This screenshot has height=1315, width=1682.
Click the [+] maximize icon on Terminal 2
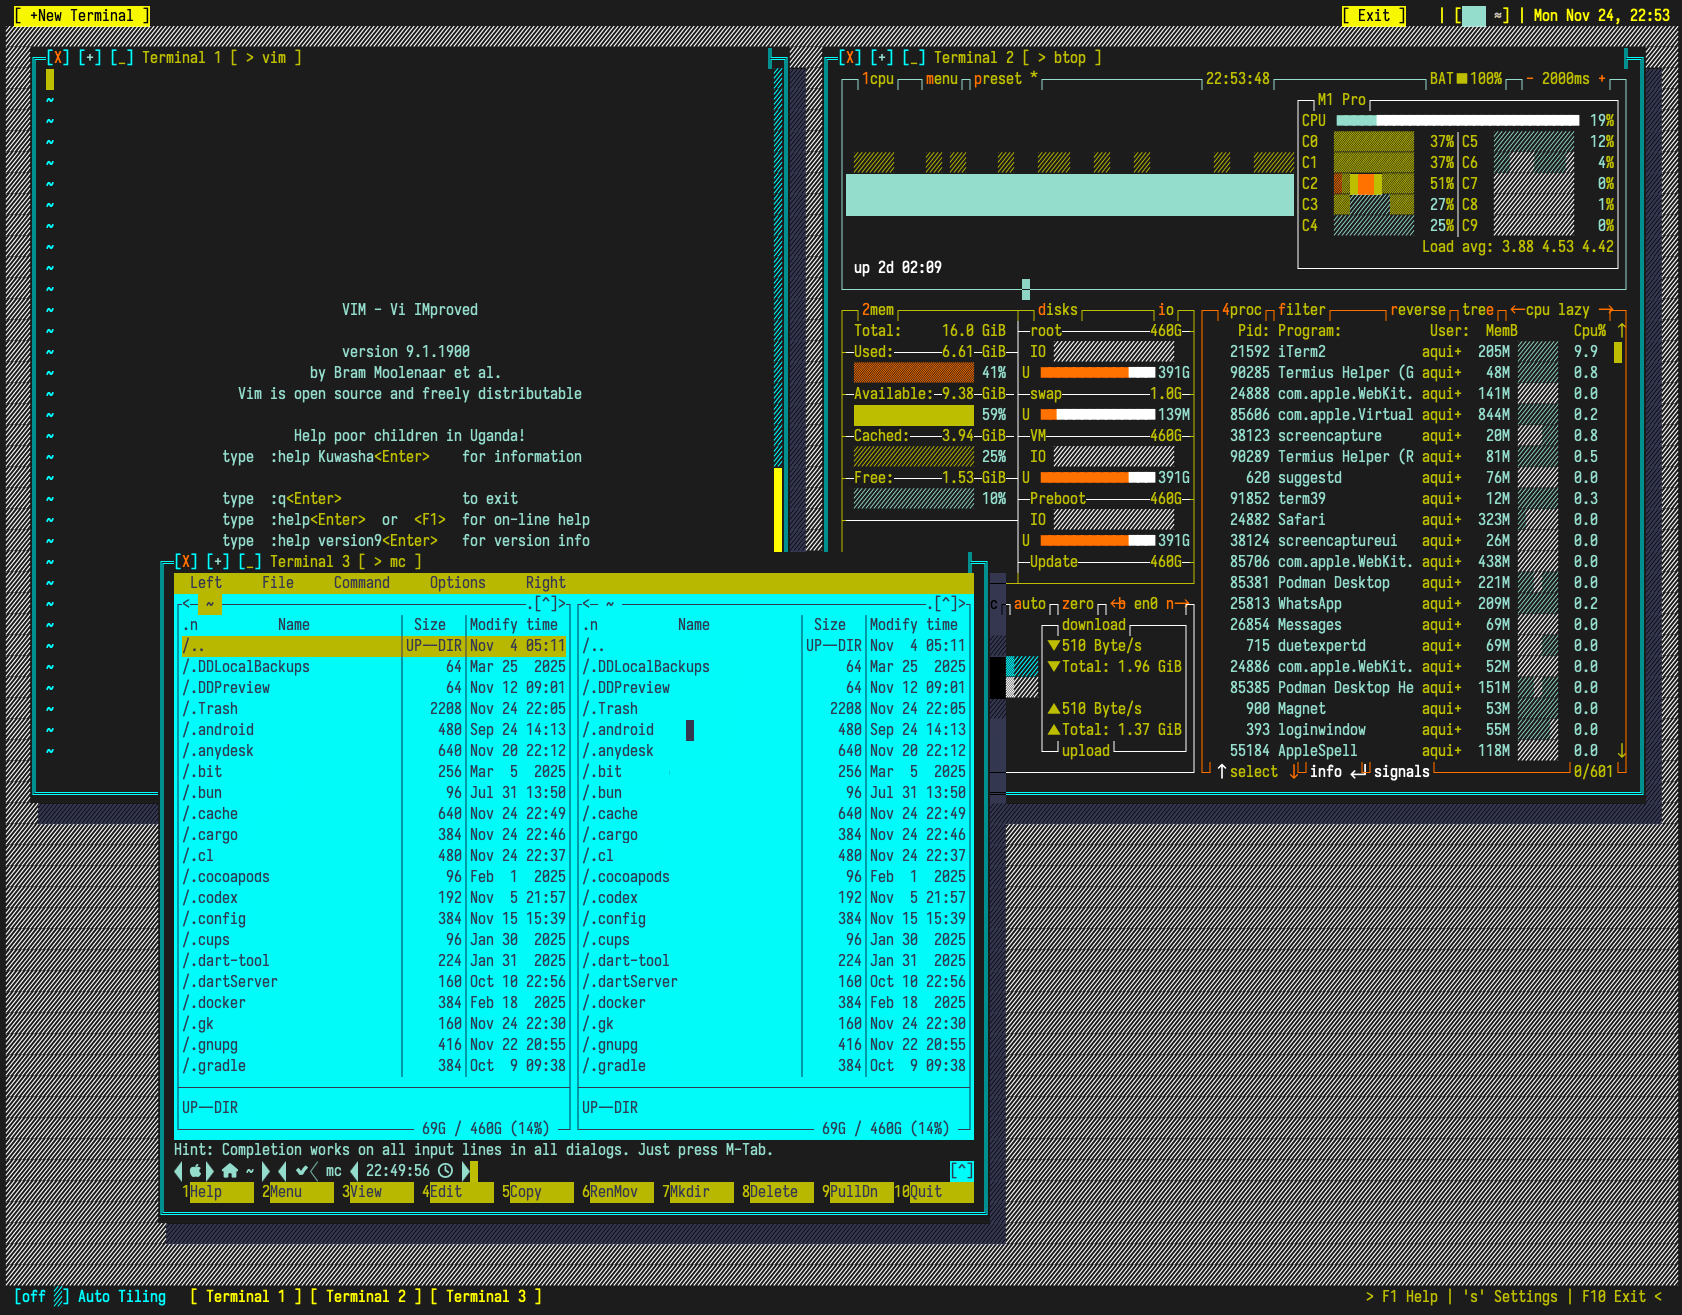pyautogui.click(x=882, y=58)
